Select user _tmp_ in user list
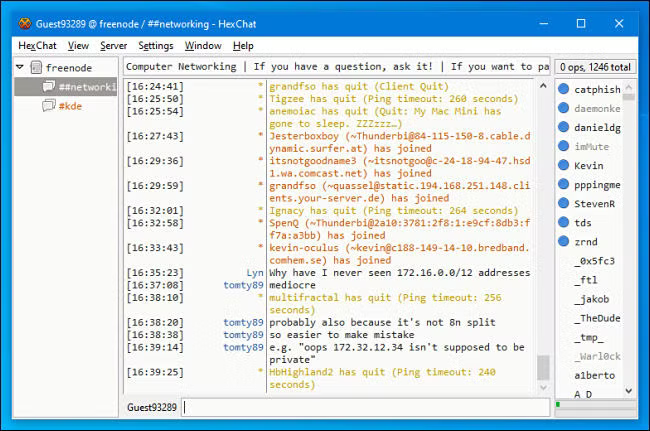The image size is (650, 431). [x=589, y=337]
